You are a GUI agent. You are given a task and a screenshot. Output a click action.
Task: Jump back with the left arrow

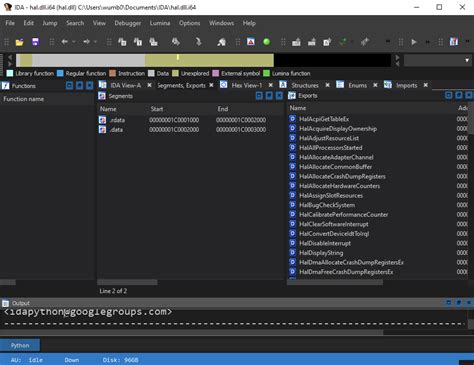click(65, 42)
